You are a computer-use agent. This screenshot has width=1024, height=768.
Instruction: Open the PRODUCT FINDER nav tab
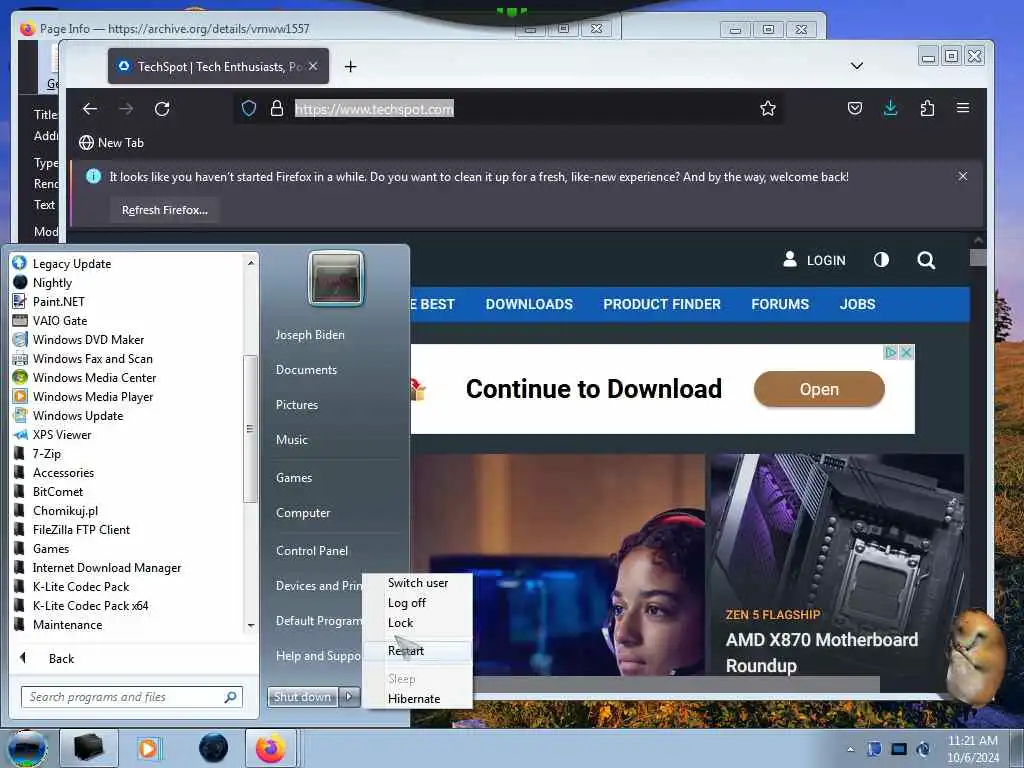(x=662, y=304)
